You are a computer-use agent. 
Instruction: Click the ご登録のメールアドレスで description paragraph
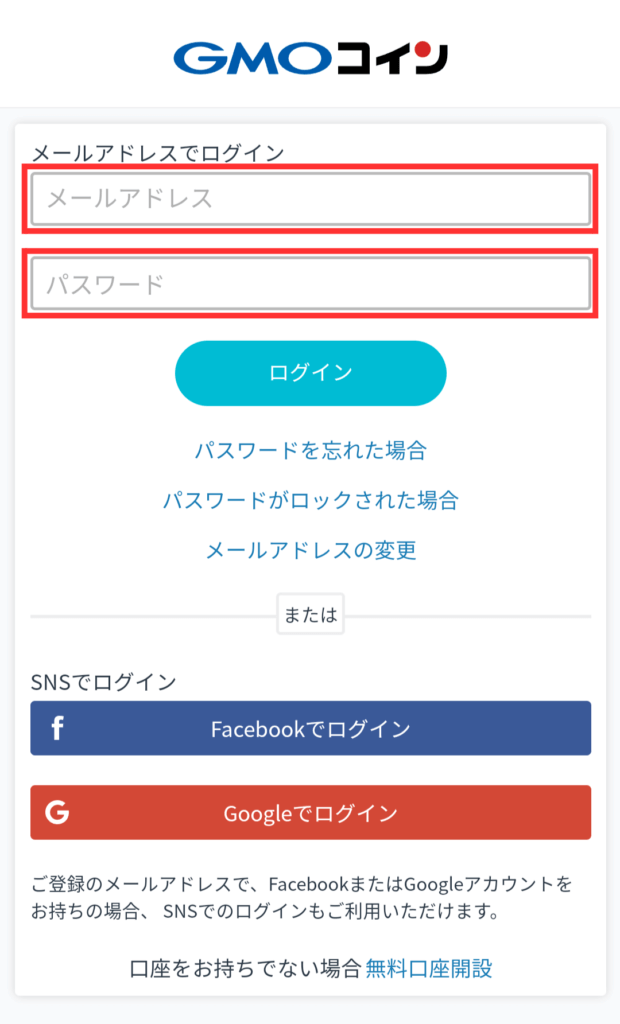click(302, 898)
